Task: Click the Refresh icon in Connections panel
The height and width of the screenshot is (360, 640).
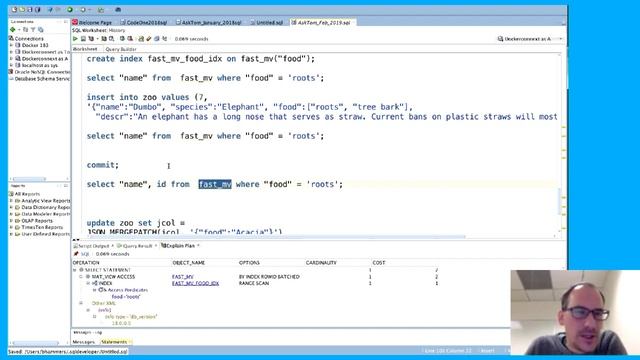Action: [x=25, y=30]
